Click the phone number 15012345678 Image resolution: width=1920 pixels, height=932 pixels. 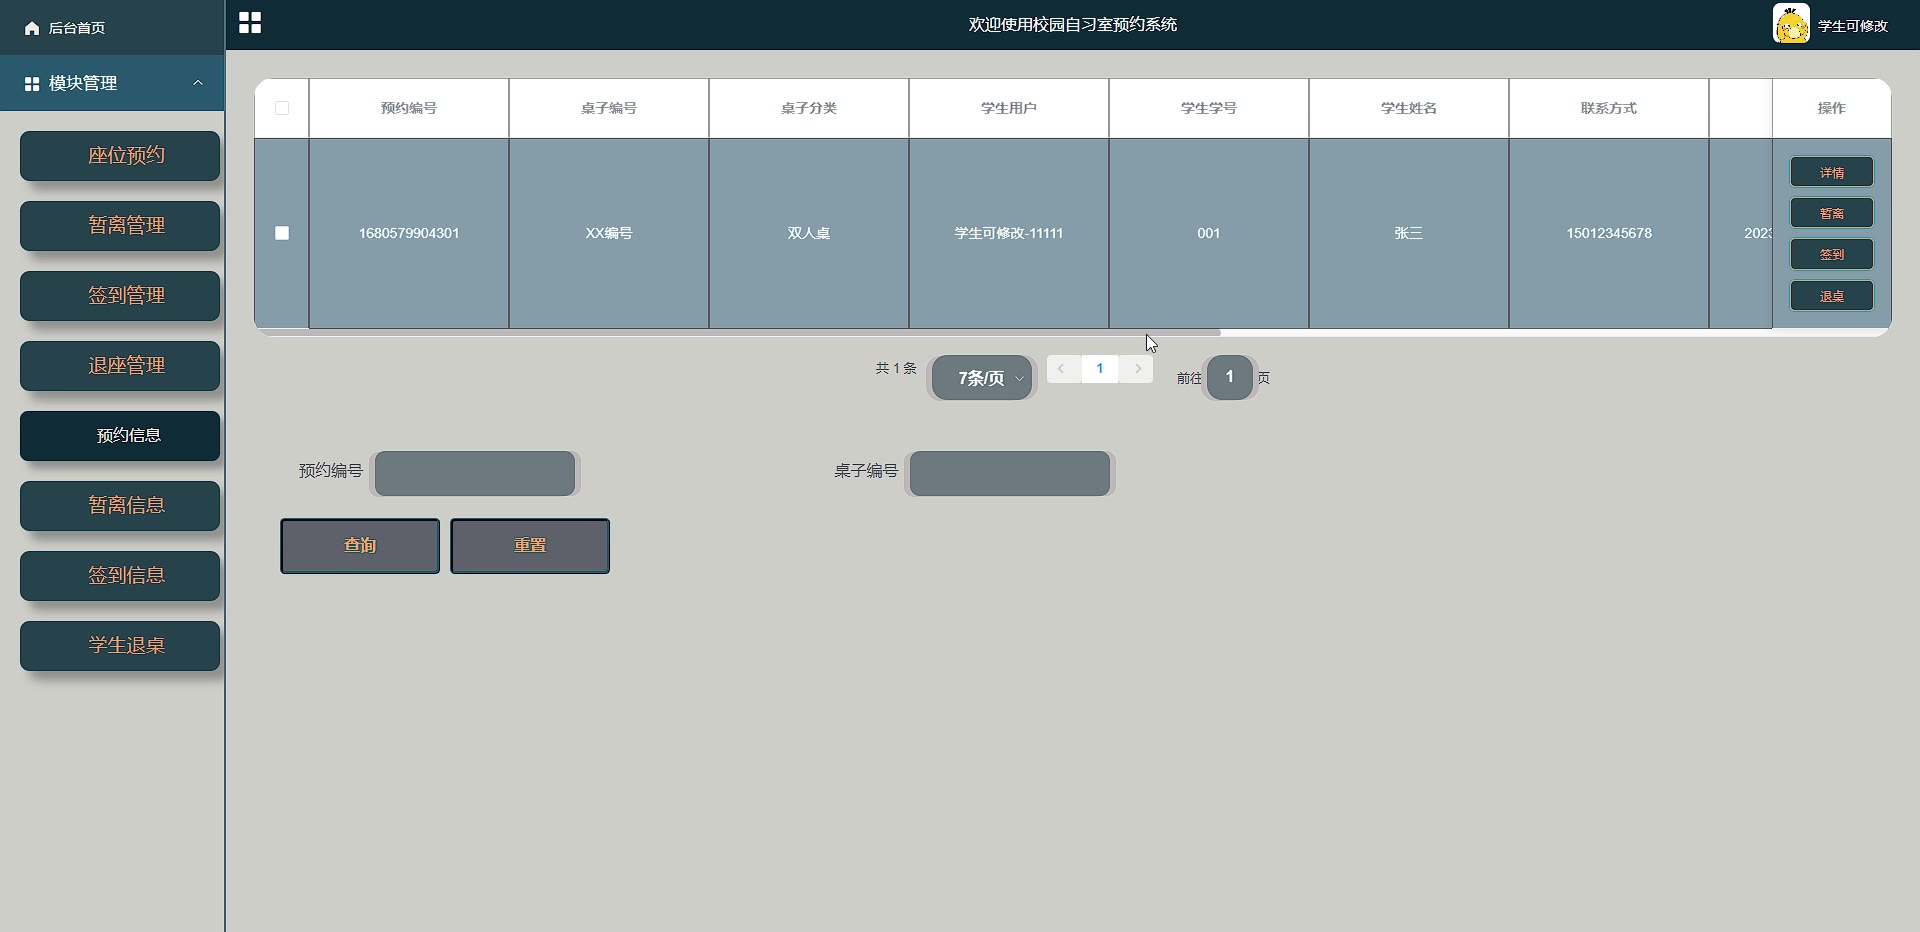coord(1609,233)
